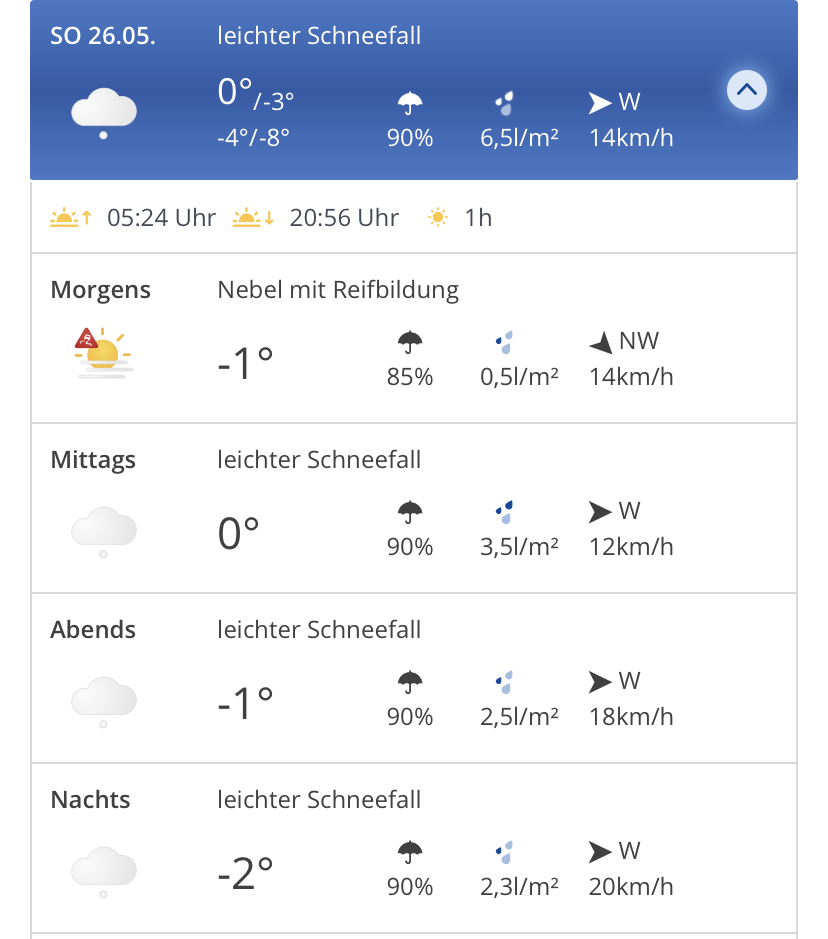Viewport: 828px width, 939px height.
Task: Click the Morgens NW wind arrow icon
Action: [x=600, y=343]
